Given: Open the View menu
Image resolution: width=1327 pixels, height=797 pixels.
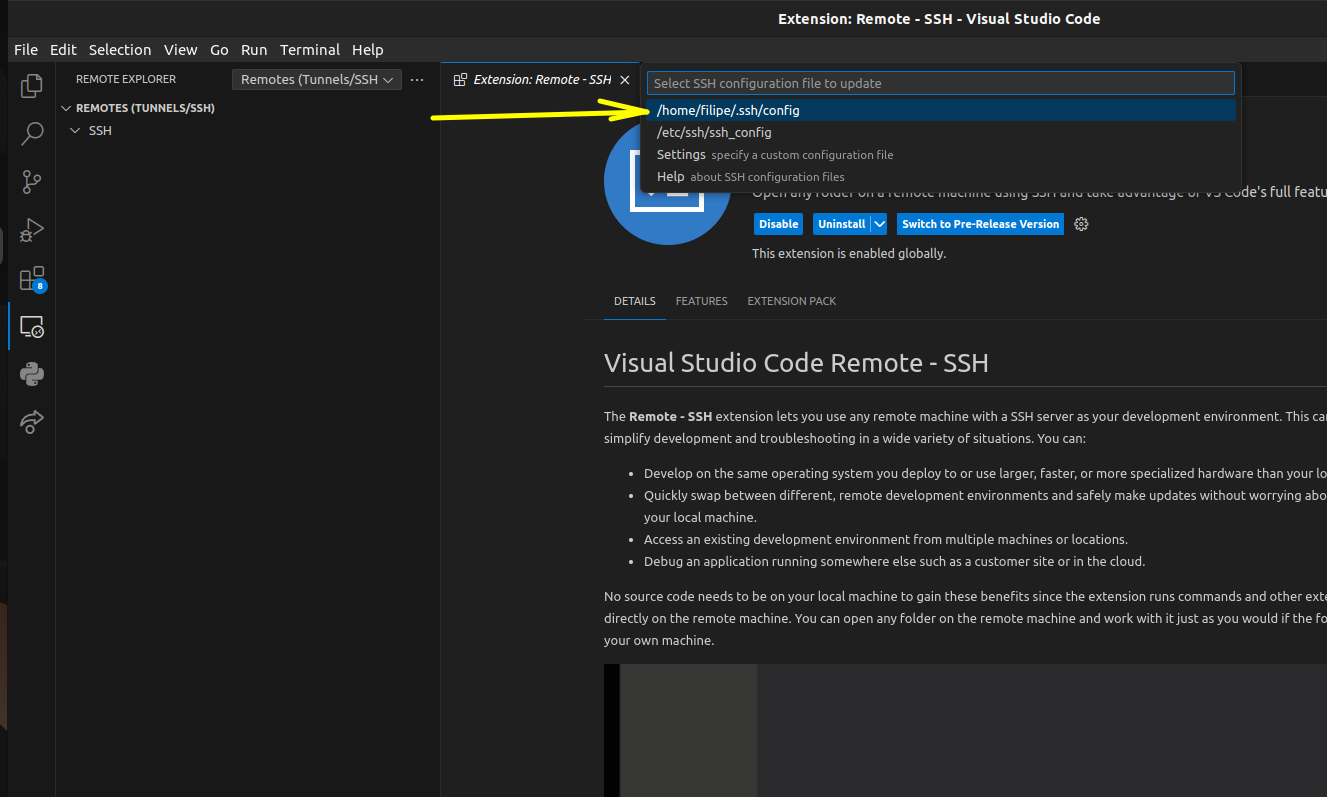Looking at the screenshot, I should tap(181, 49).
